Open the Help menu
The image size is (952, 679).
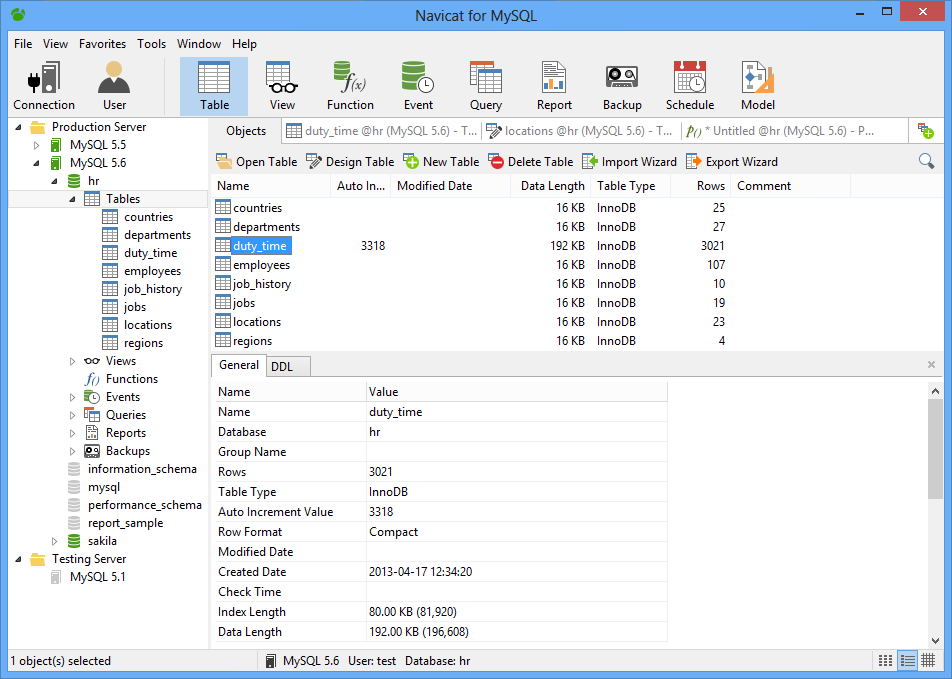[x=244, y=44]
